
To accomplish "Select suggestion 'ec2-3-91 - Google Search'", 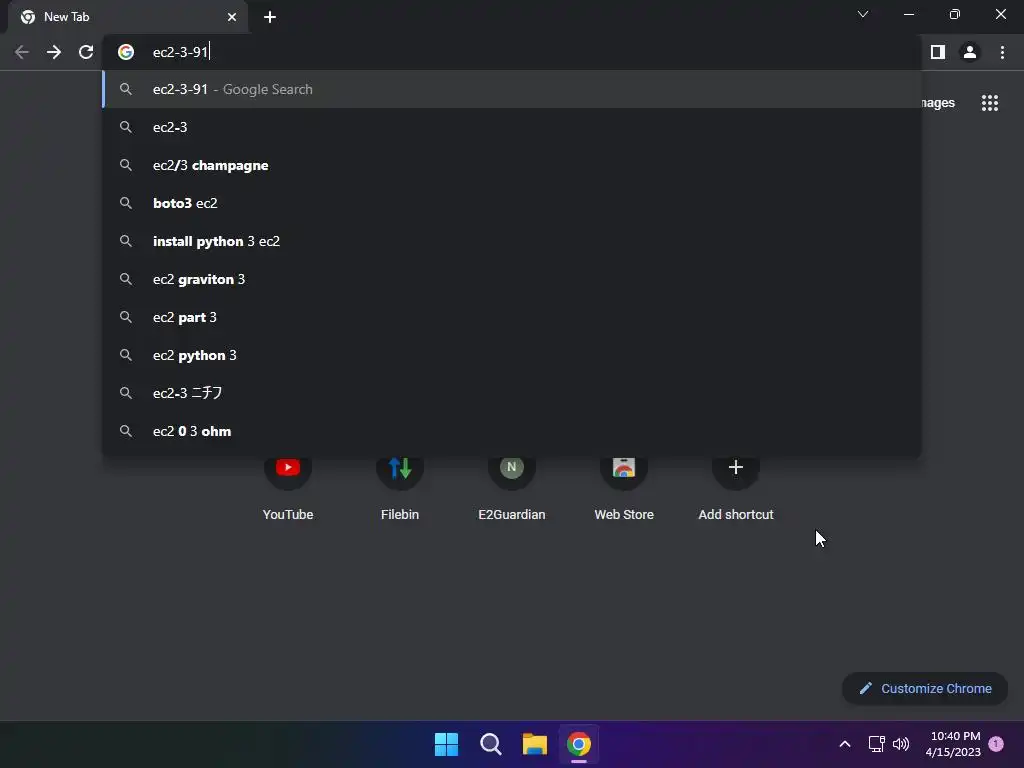I will [512, 89].
